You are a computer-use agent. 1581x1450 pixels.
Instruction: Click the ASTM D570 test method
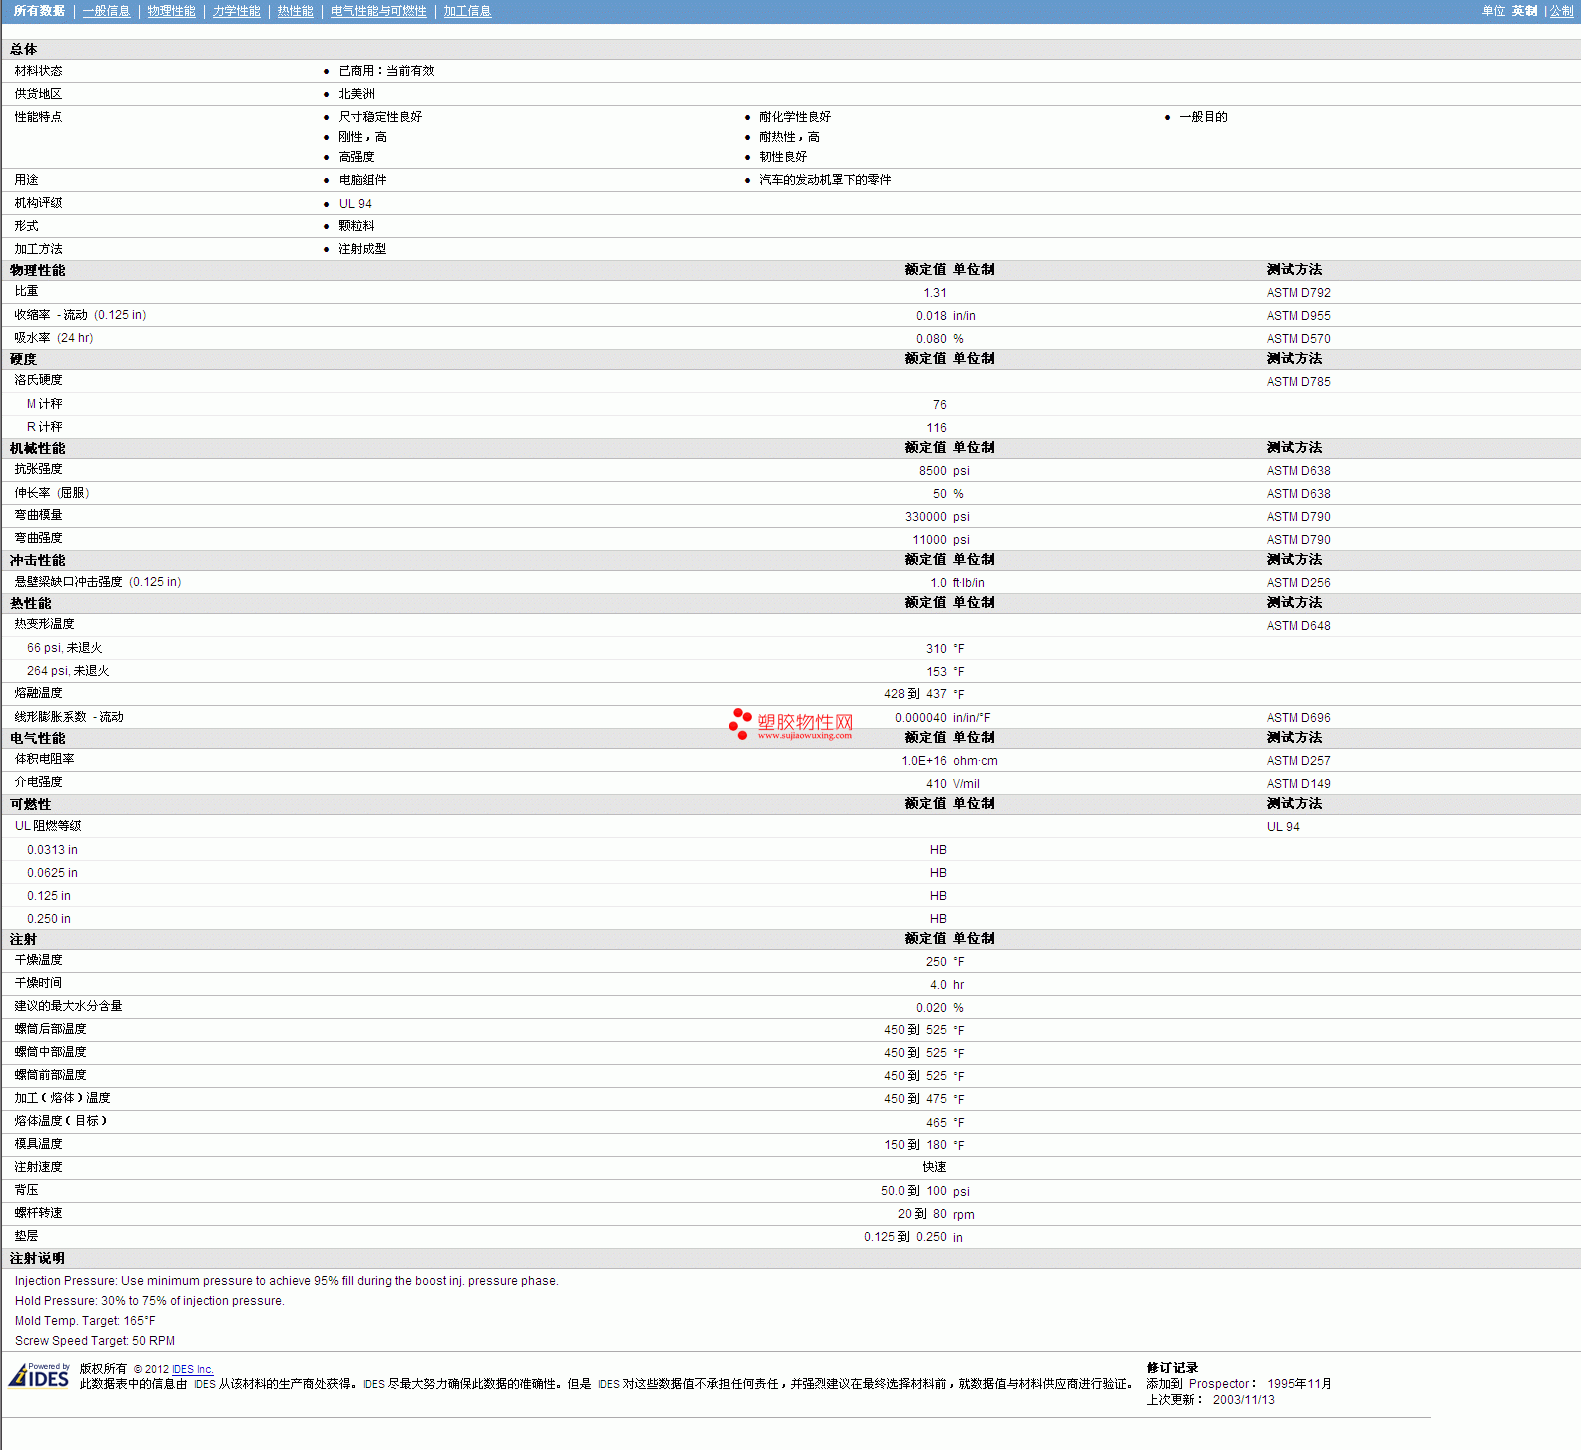click(x=1298, y=339)
